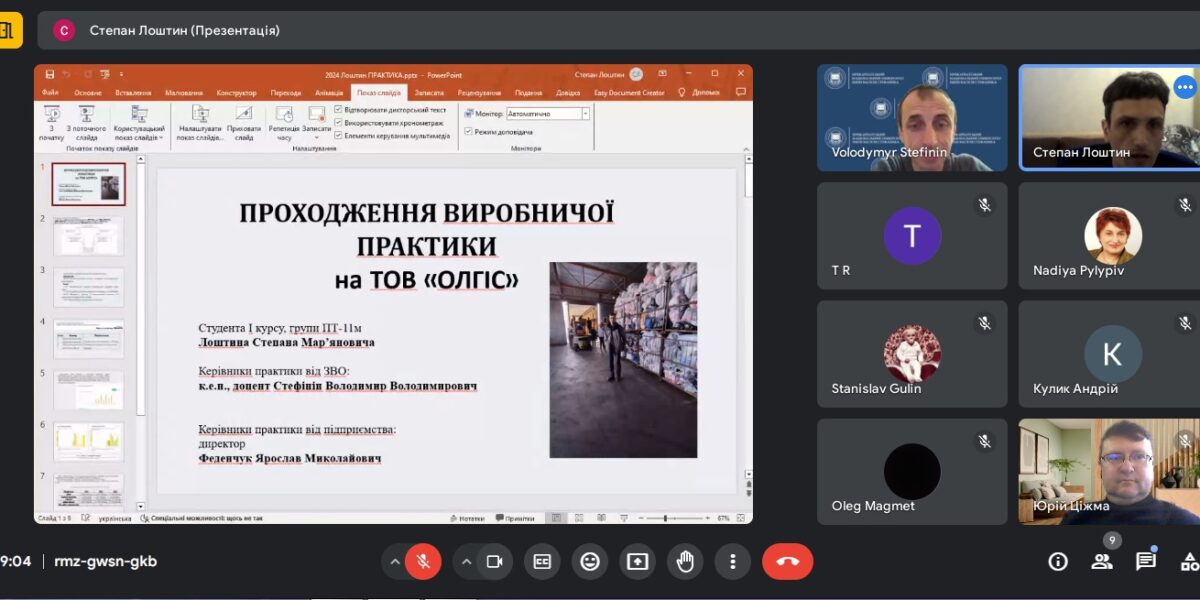The height and width of the screenshot is (600, 1200).
Task: Open the chat with everyone panel
Action: [1145, 561]
